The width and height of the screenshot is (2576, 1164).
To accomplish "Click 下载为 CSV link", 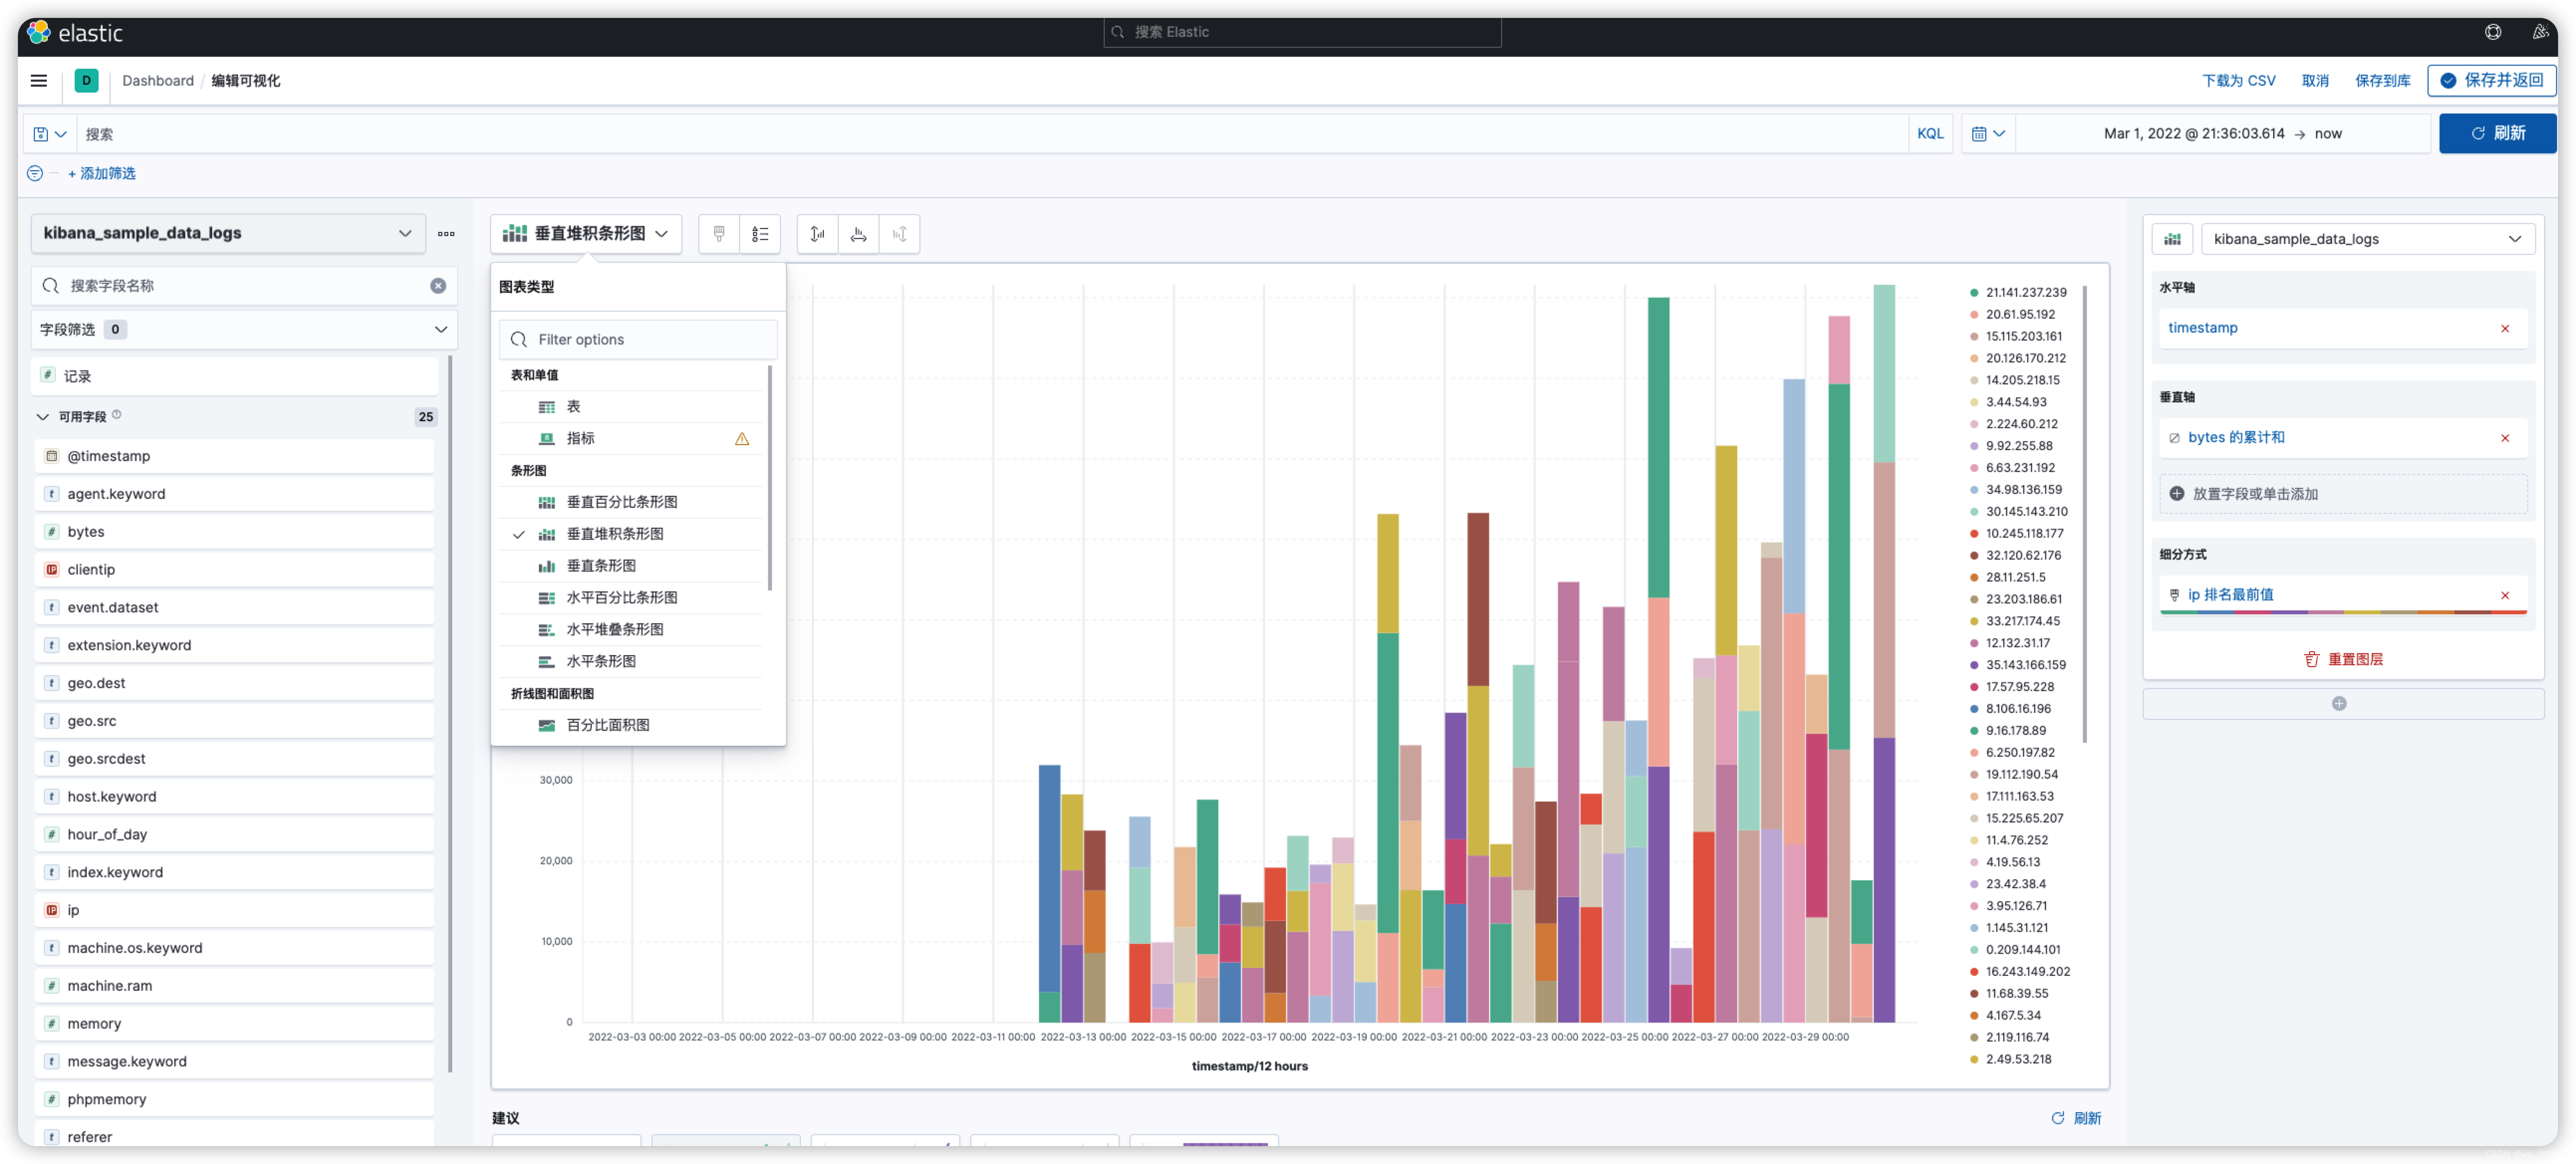I will click(2238, 81).
